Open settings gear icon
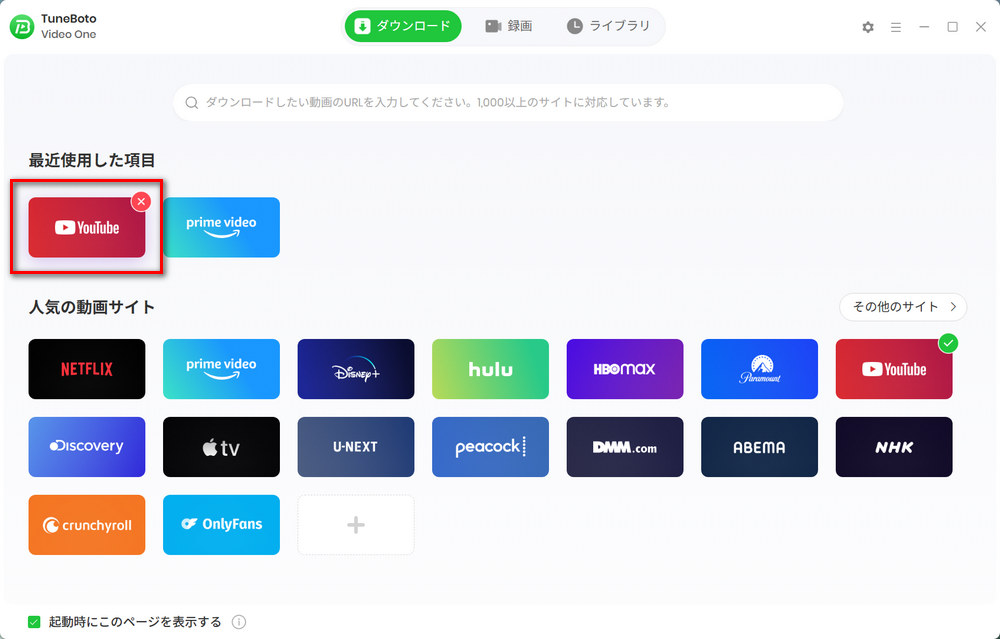The height and width of the screenshot is (639, 1000). 868,27
